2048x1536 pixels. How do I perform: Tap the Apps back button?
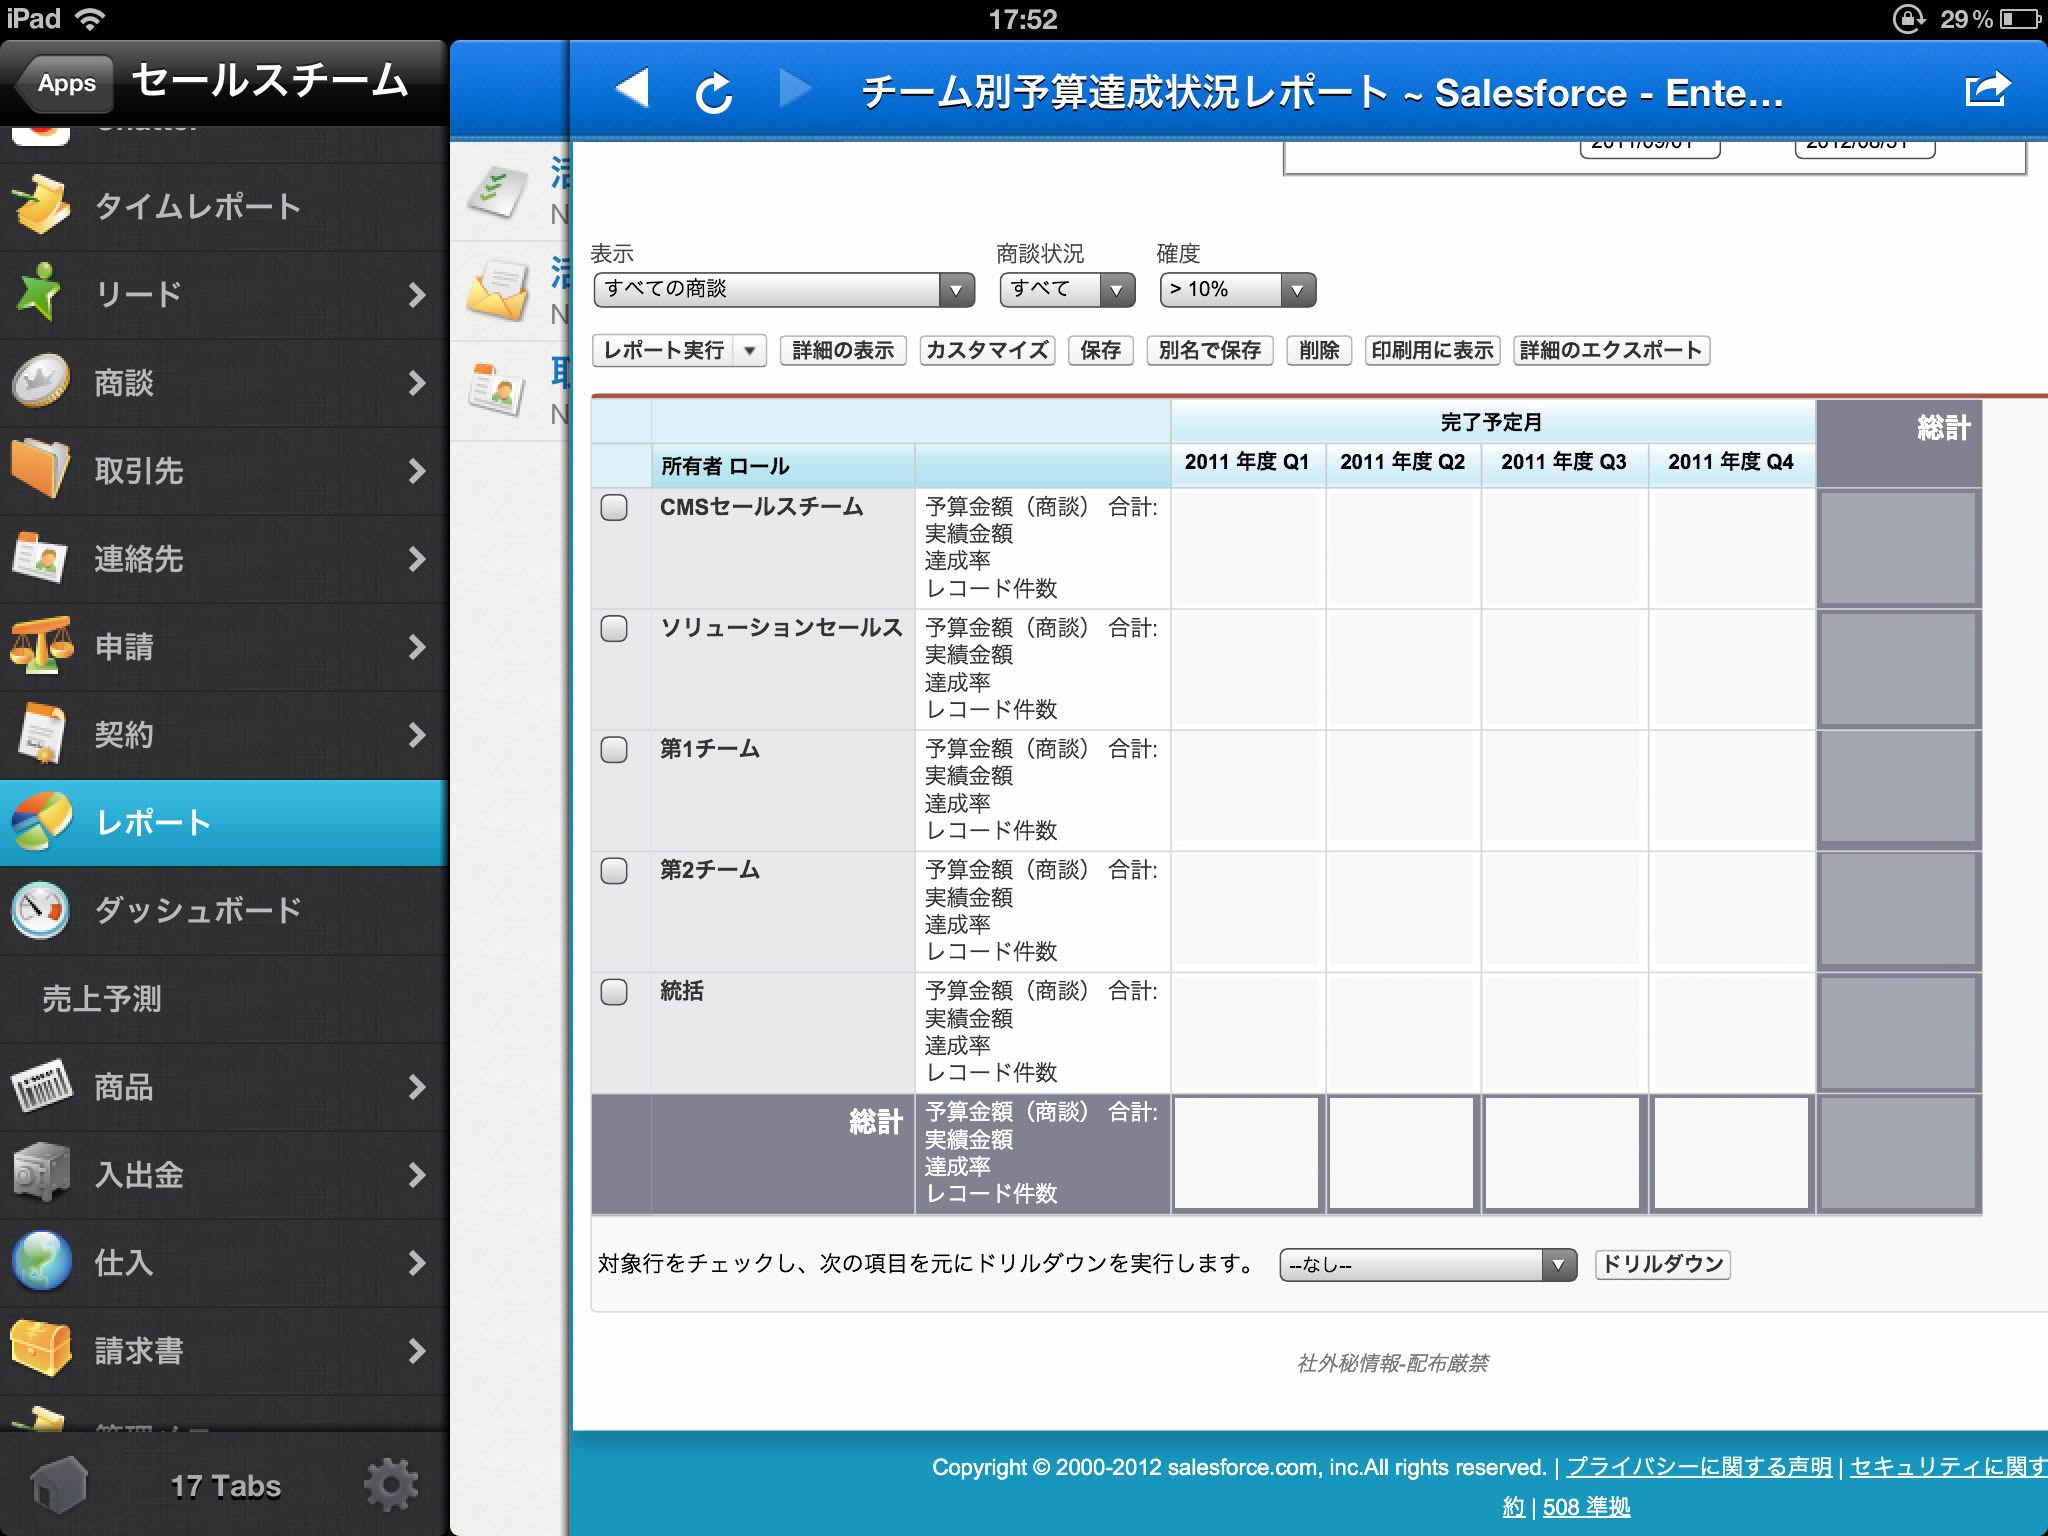[64, 83]
